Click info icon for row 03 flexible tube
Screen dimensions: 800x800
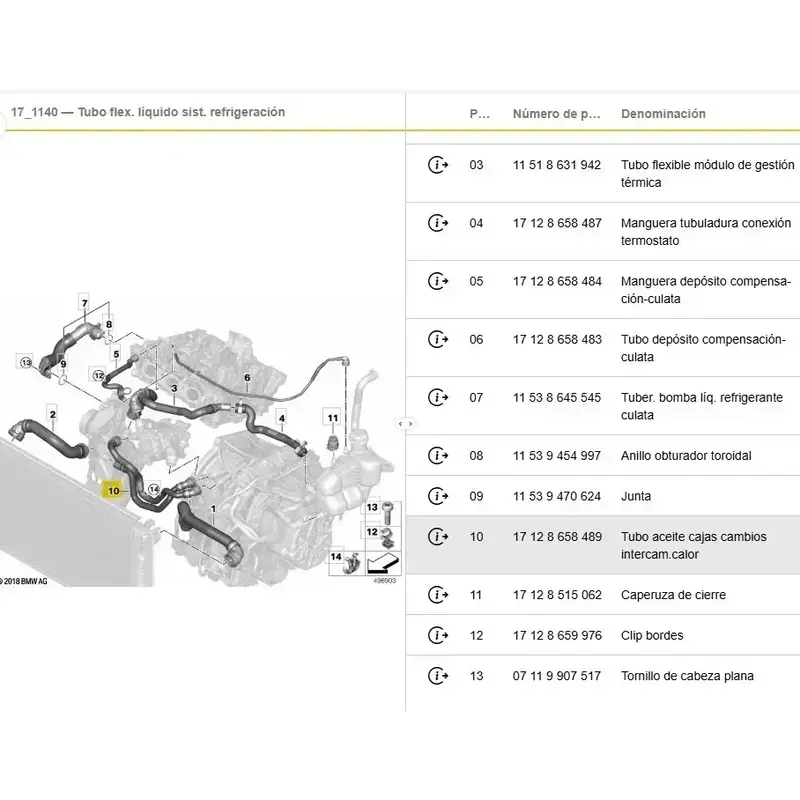pos(437,165)
